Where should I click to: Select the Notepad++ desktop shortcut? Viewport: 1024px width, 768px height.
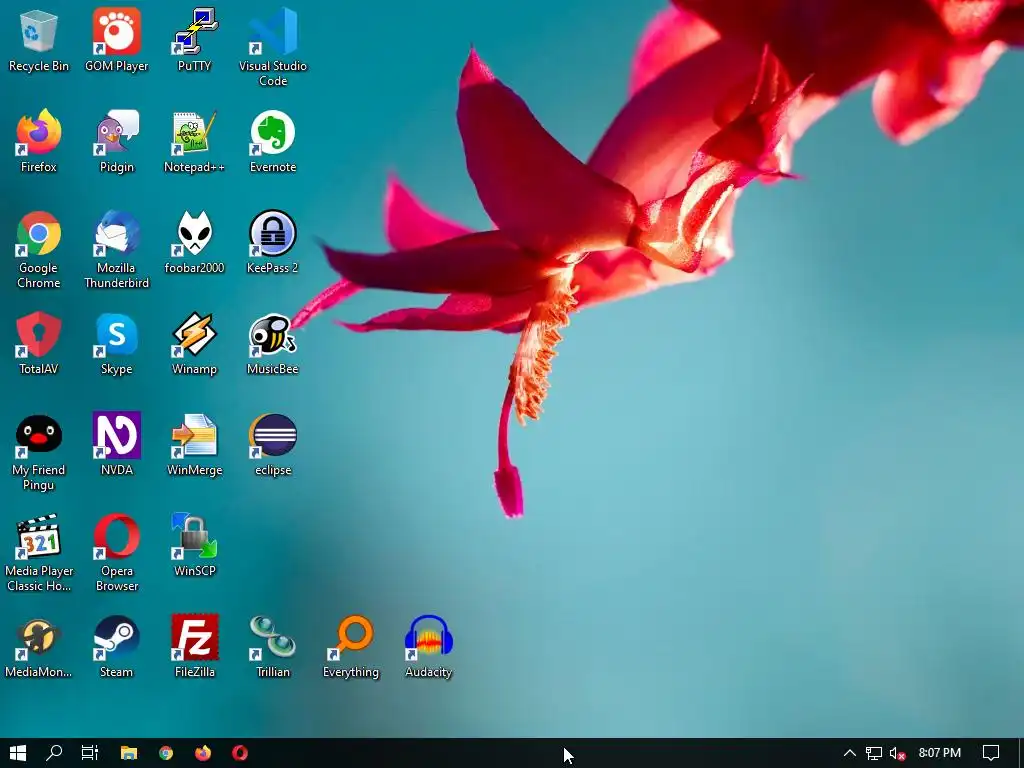coord(195,141)
